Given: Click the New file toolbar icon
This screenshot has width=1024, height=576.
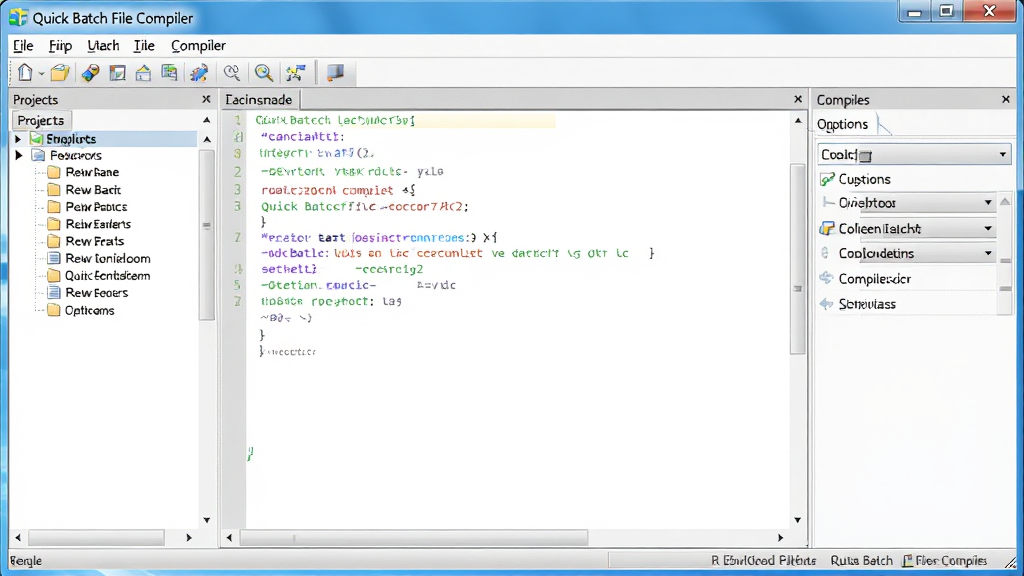Looking at the screenshot, I should coord(25,72).
